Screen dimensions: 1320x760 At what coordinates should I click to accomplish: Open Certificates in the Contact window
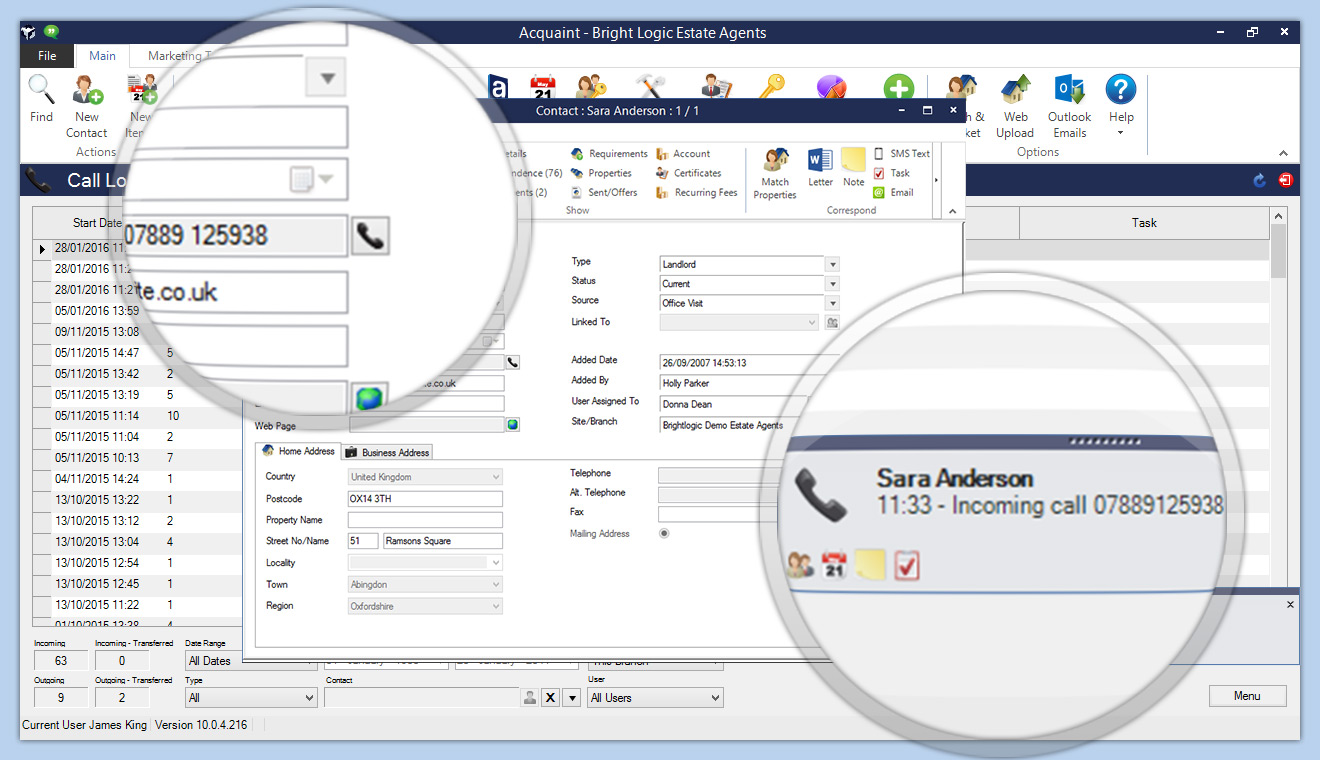point(689,173)
